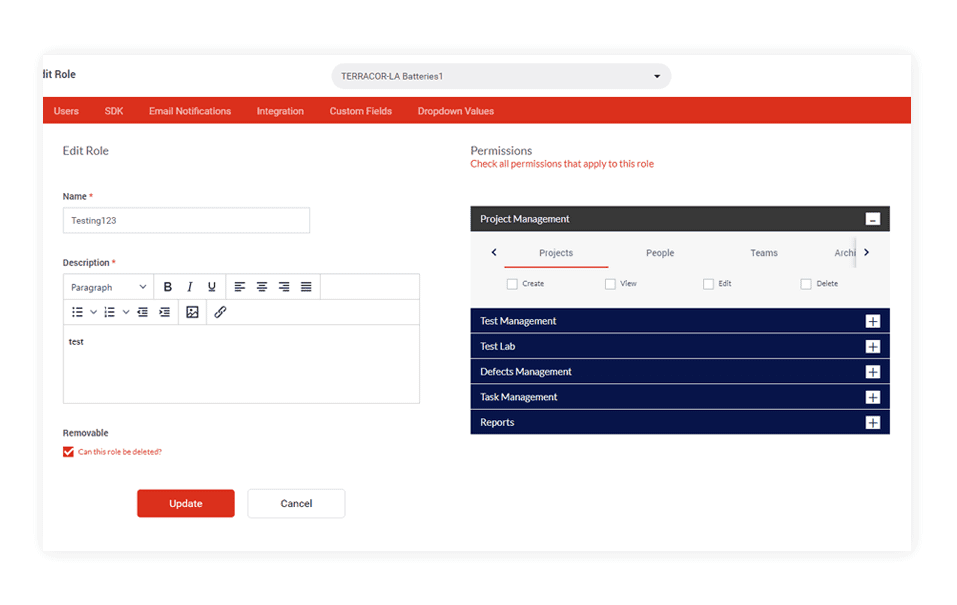Go to Email Notifications
957x605 pixels.
(x=190, y=111)
